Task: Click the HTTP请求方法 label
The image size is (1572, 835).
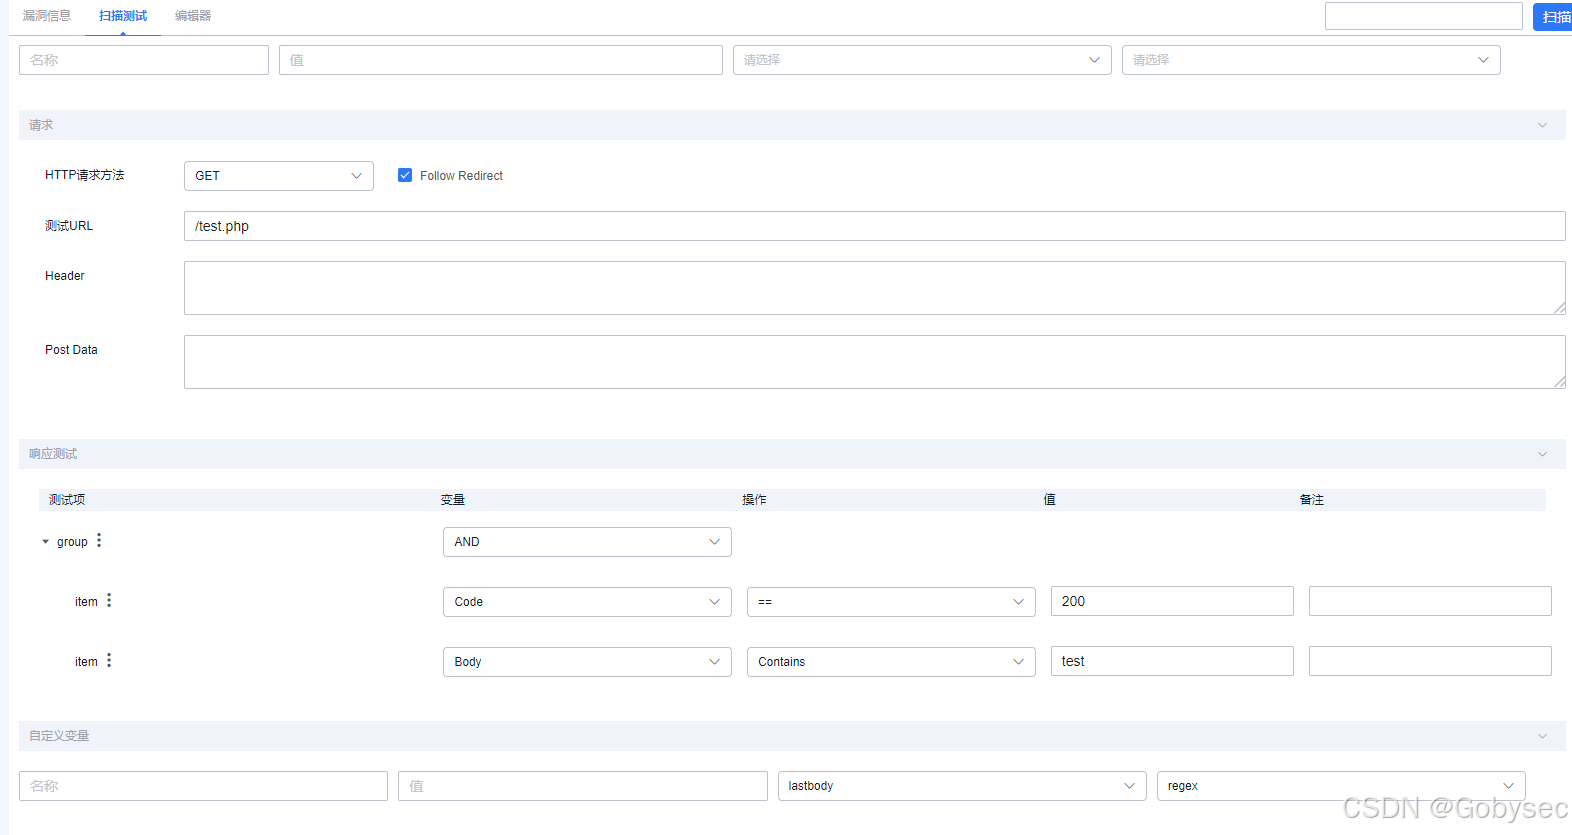Action: (85, 175)
